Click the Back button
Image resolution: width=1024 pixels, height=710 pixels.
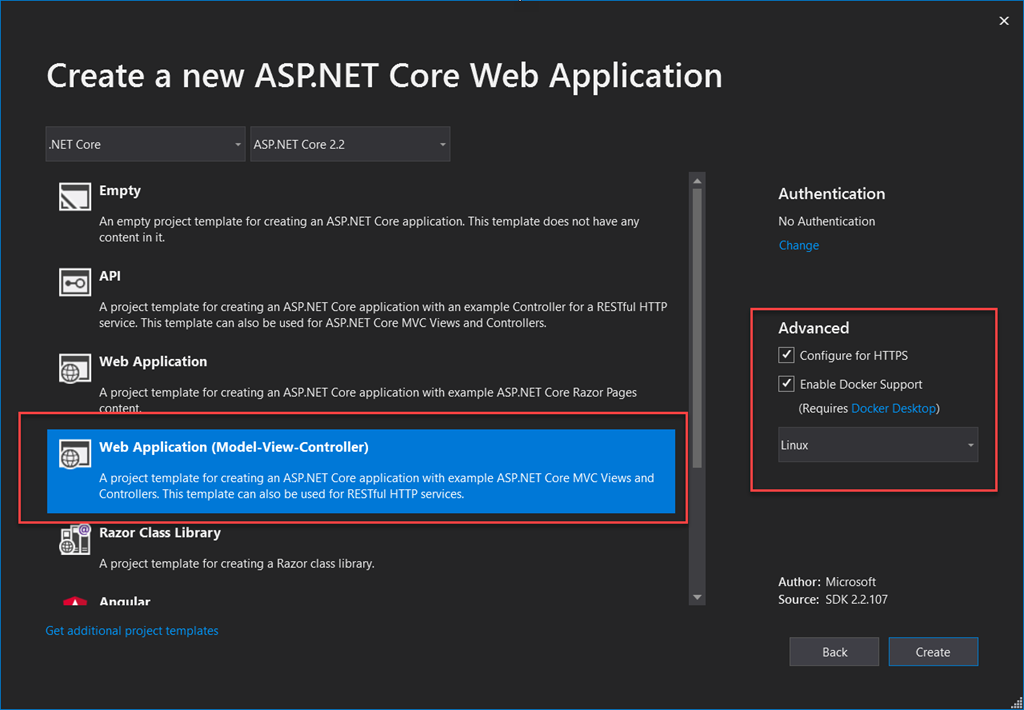click(834, 652)
